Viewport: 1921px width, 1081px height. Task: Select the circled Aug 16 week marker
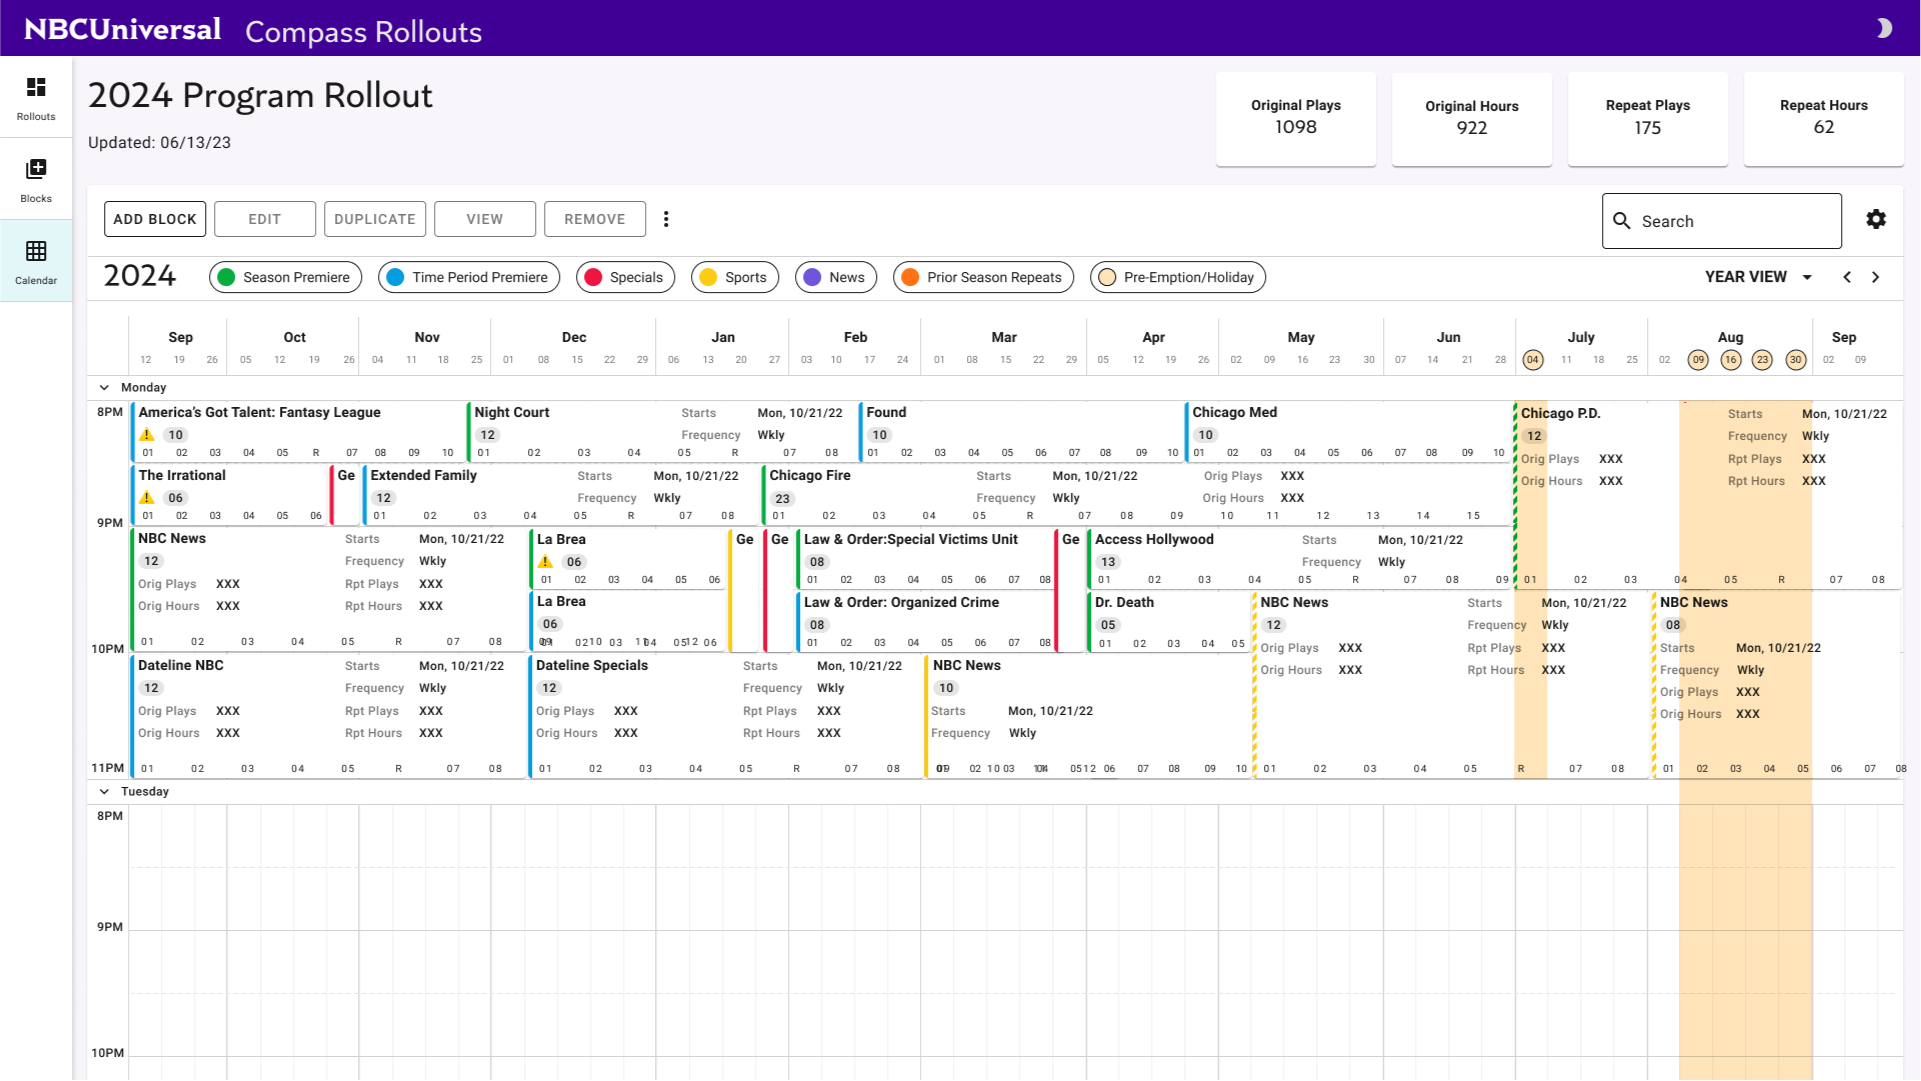click(1731, 360)
